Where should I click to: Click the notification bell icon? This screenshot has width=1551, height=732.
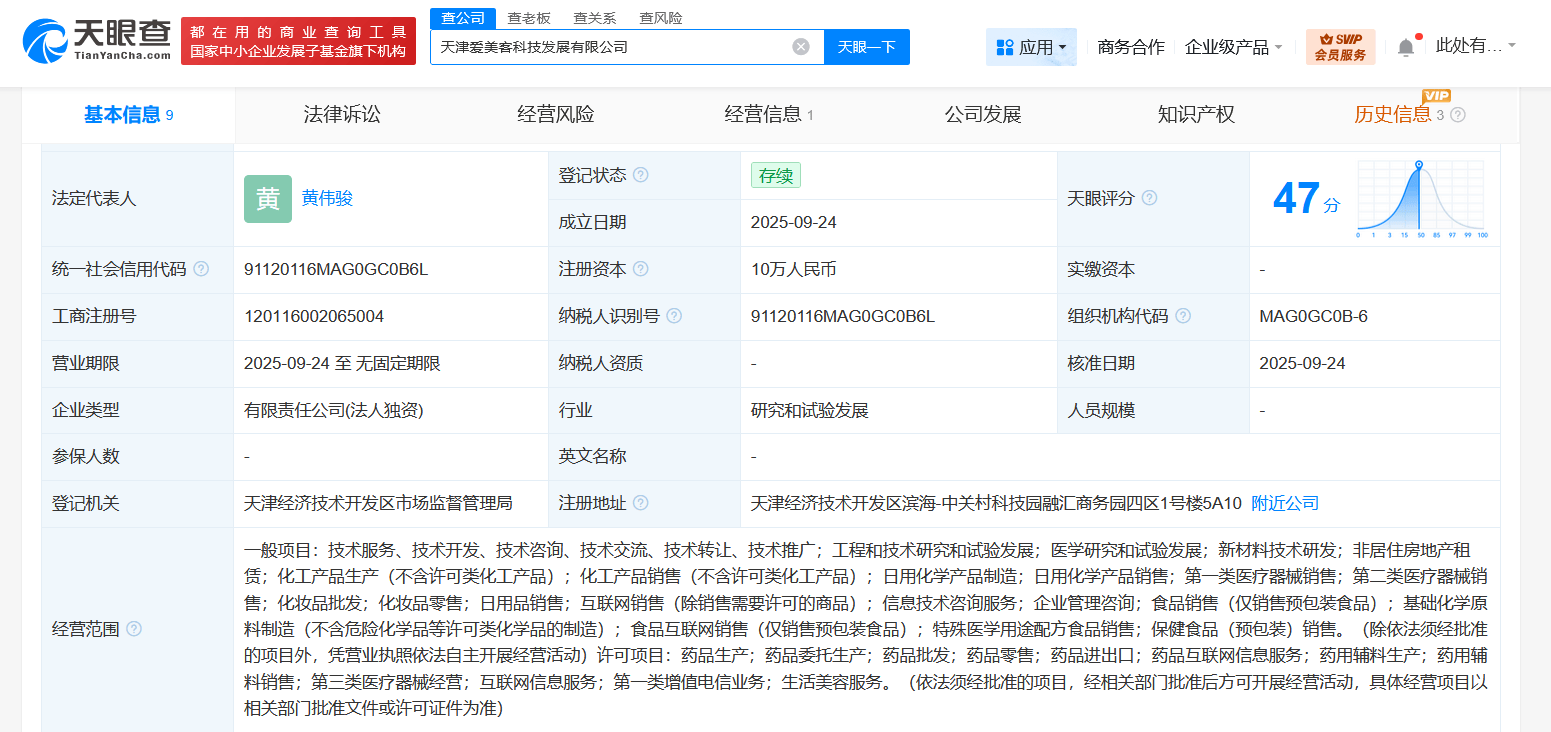(1405, 44)
